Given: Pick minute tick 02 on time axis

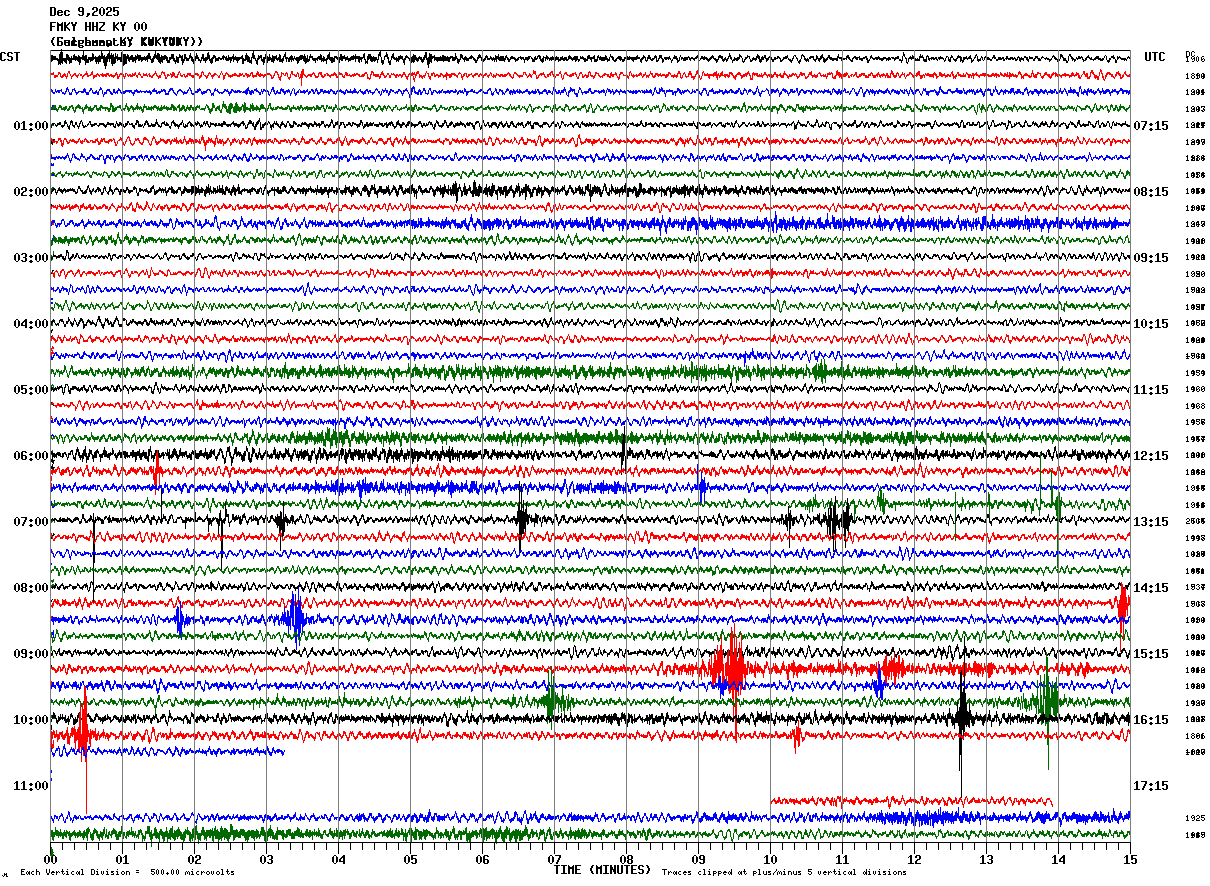Looking at the screenshot, I should click(x=195, y=859).
